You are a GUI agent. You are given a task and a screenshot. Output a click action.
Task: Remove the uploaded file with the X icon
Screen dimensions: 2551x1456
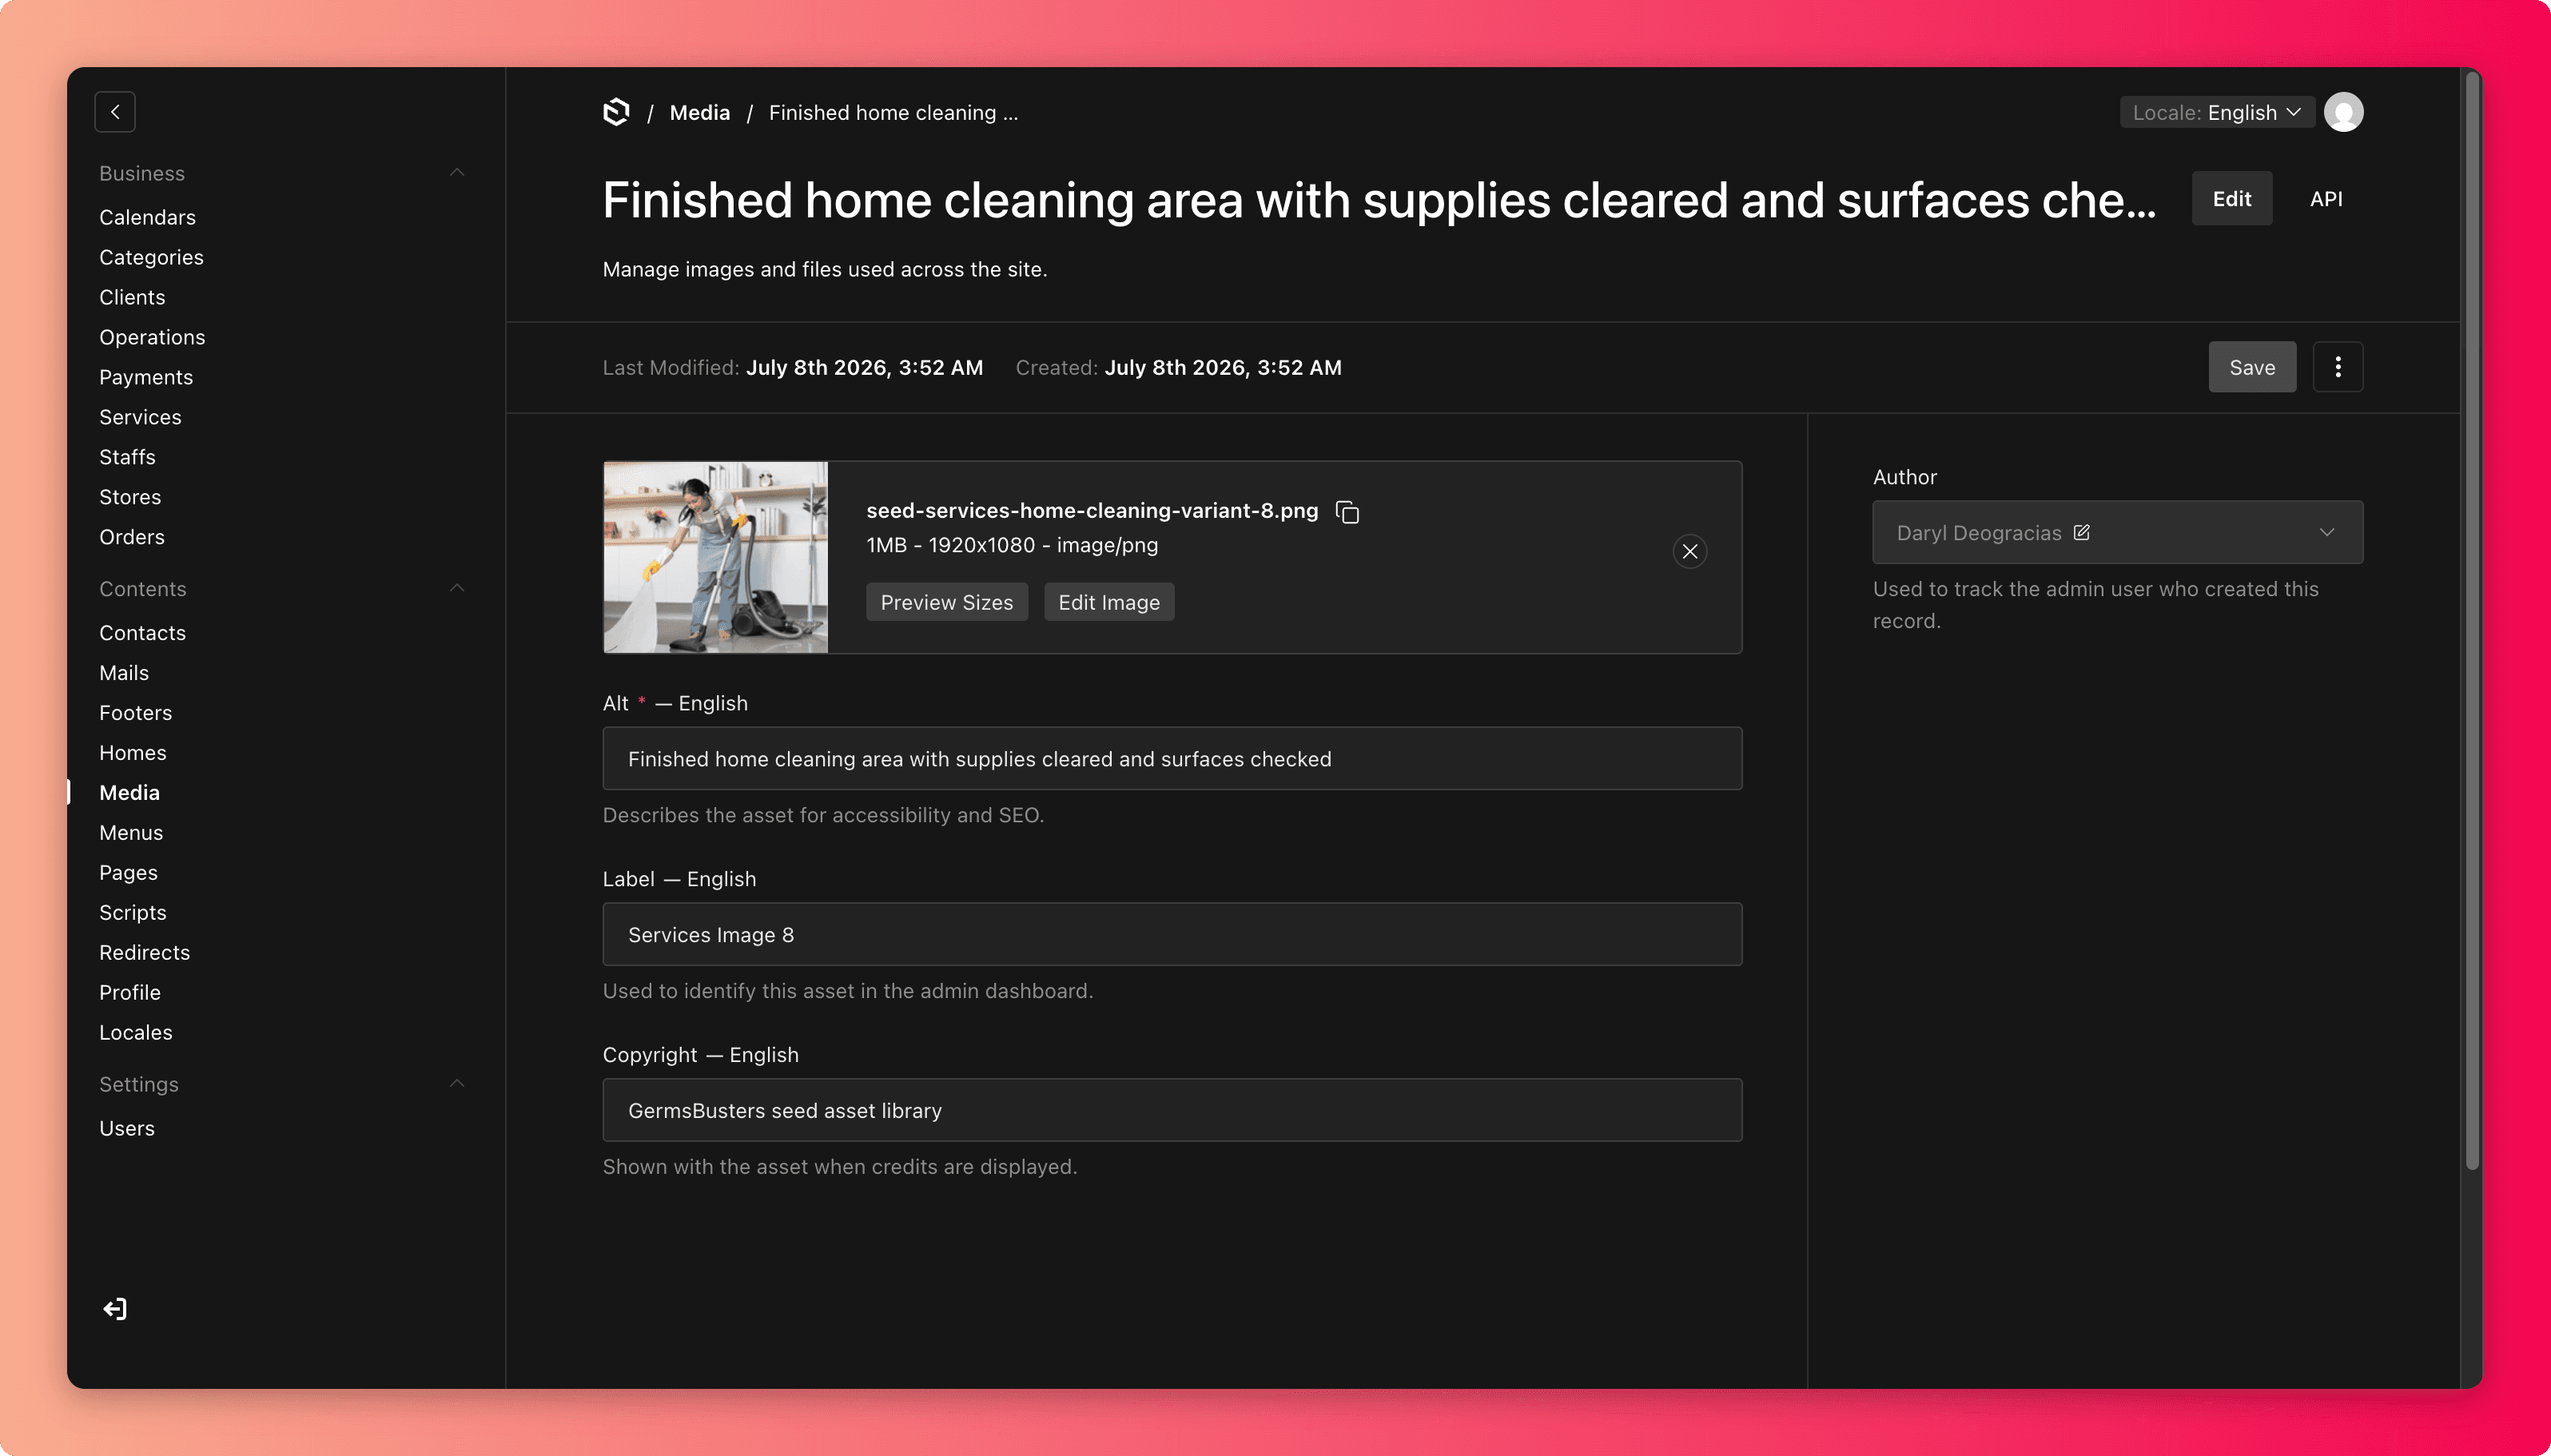(x=1690, y=551)
